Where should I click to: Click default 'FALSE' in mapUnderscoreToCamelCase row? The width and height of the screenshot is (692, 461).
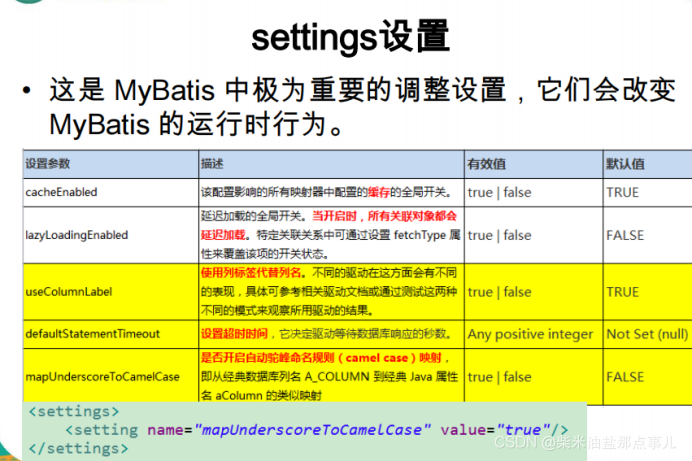coord(625,377)
